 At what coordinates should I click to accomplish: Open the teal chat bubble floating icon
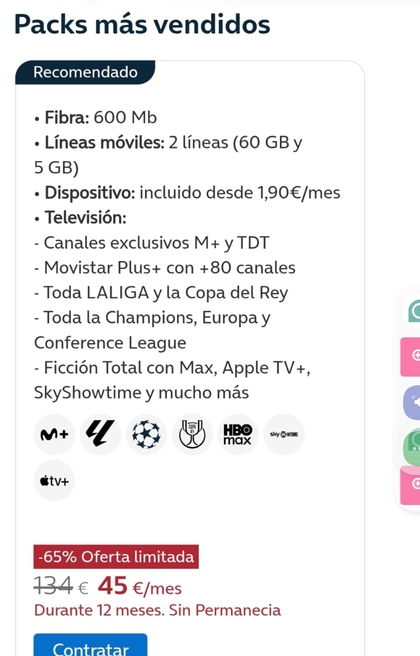[x=414, y=311]
